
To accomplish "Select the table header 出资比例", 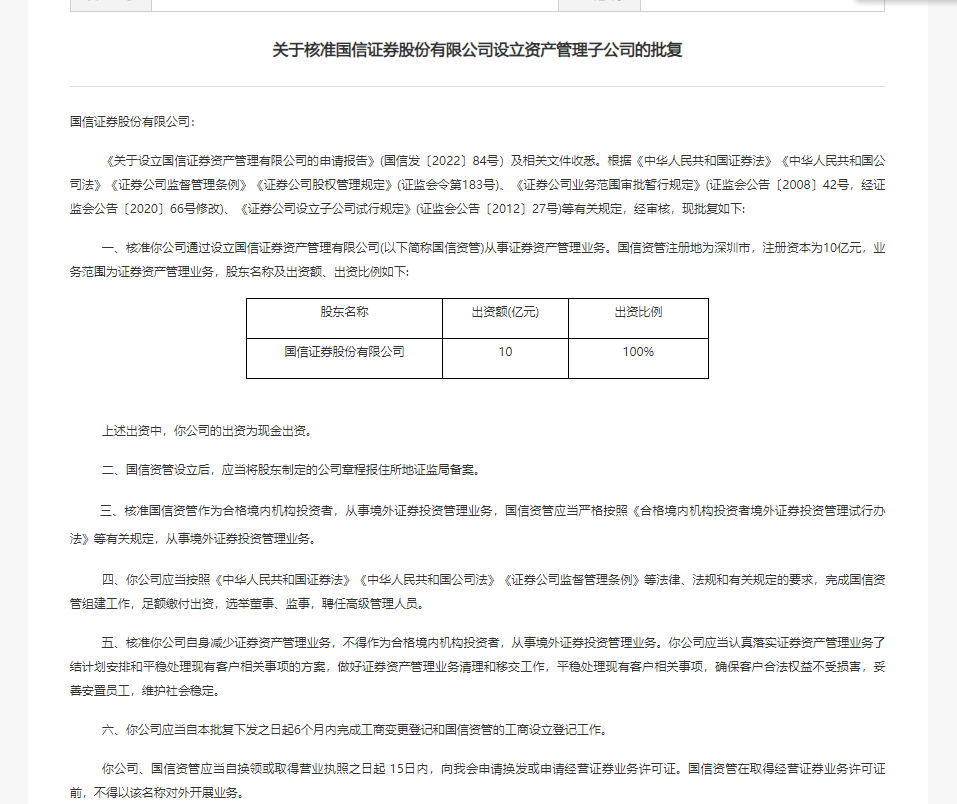I will pyautogui.click(x=638, y=312).
